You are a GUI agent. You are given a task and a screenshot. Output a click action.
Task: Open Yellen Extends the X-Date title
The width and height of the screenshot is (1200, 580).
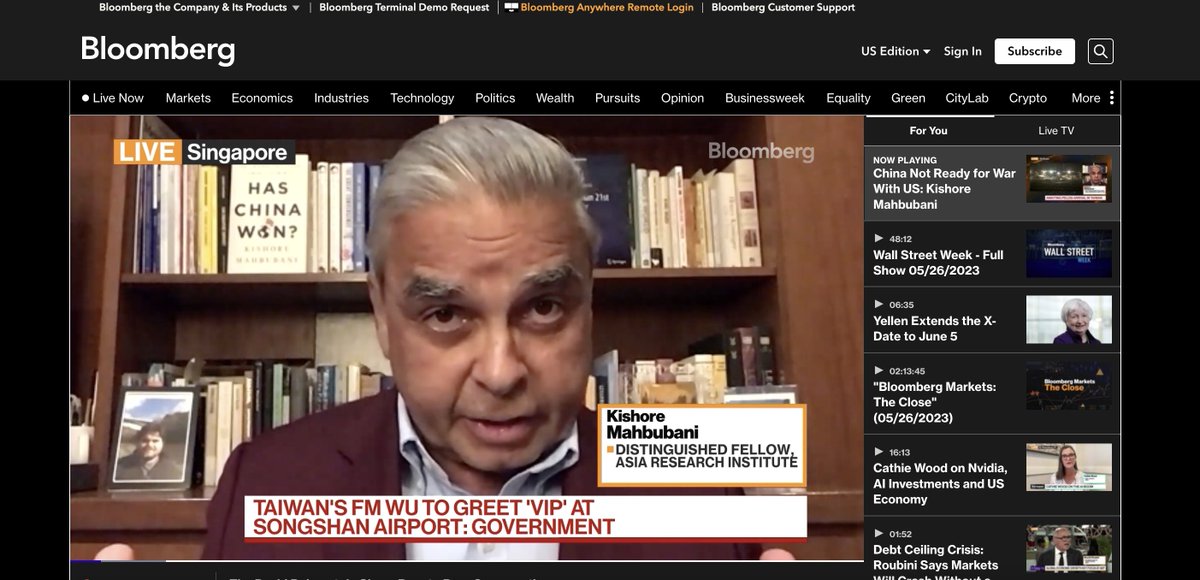coord(935,329)
